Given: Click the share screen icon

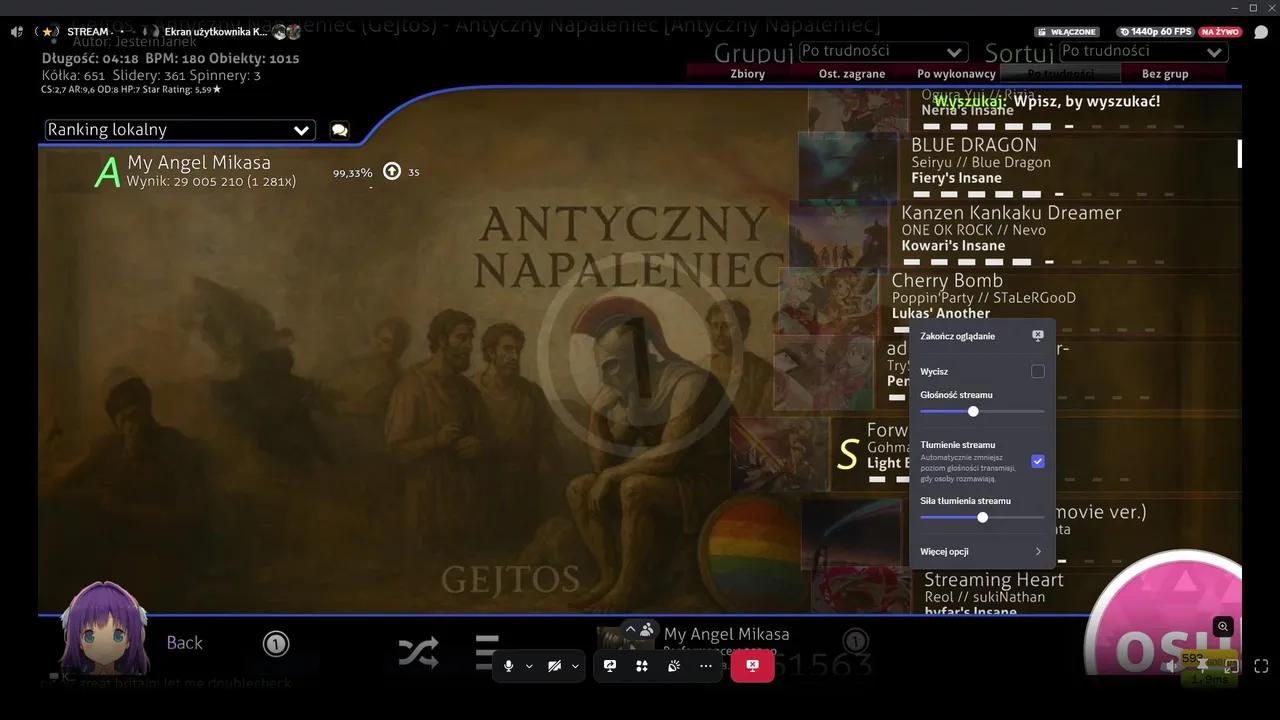Looking at the screenshot, I should pos(610,666).
